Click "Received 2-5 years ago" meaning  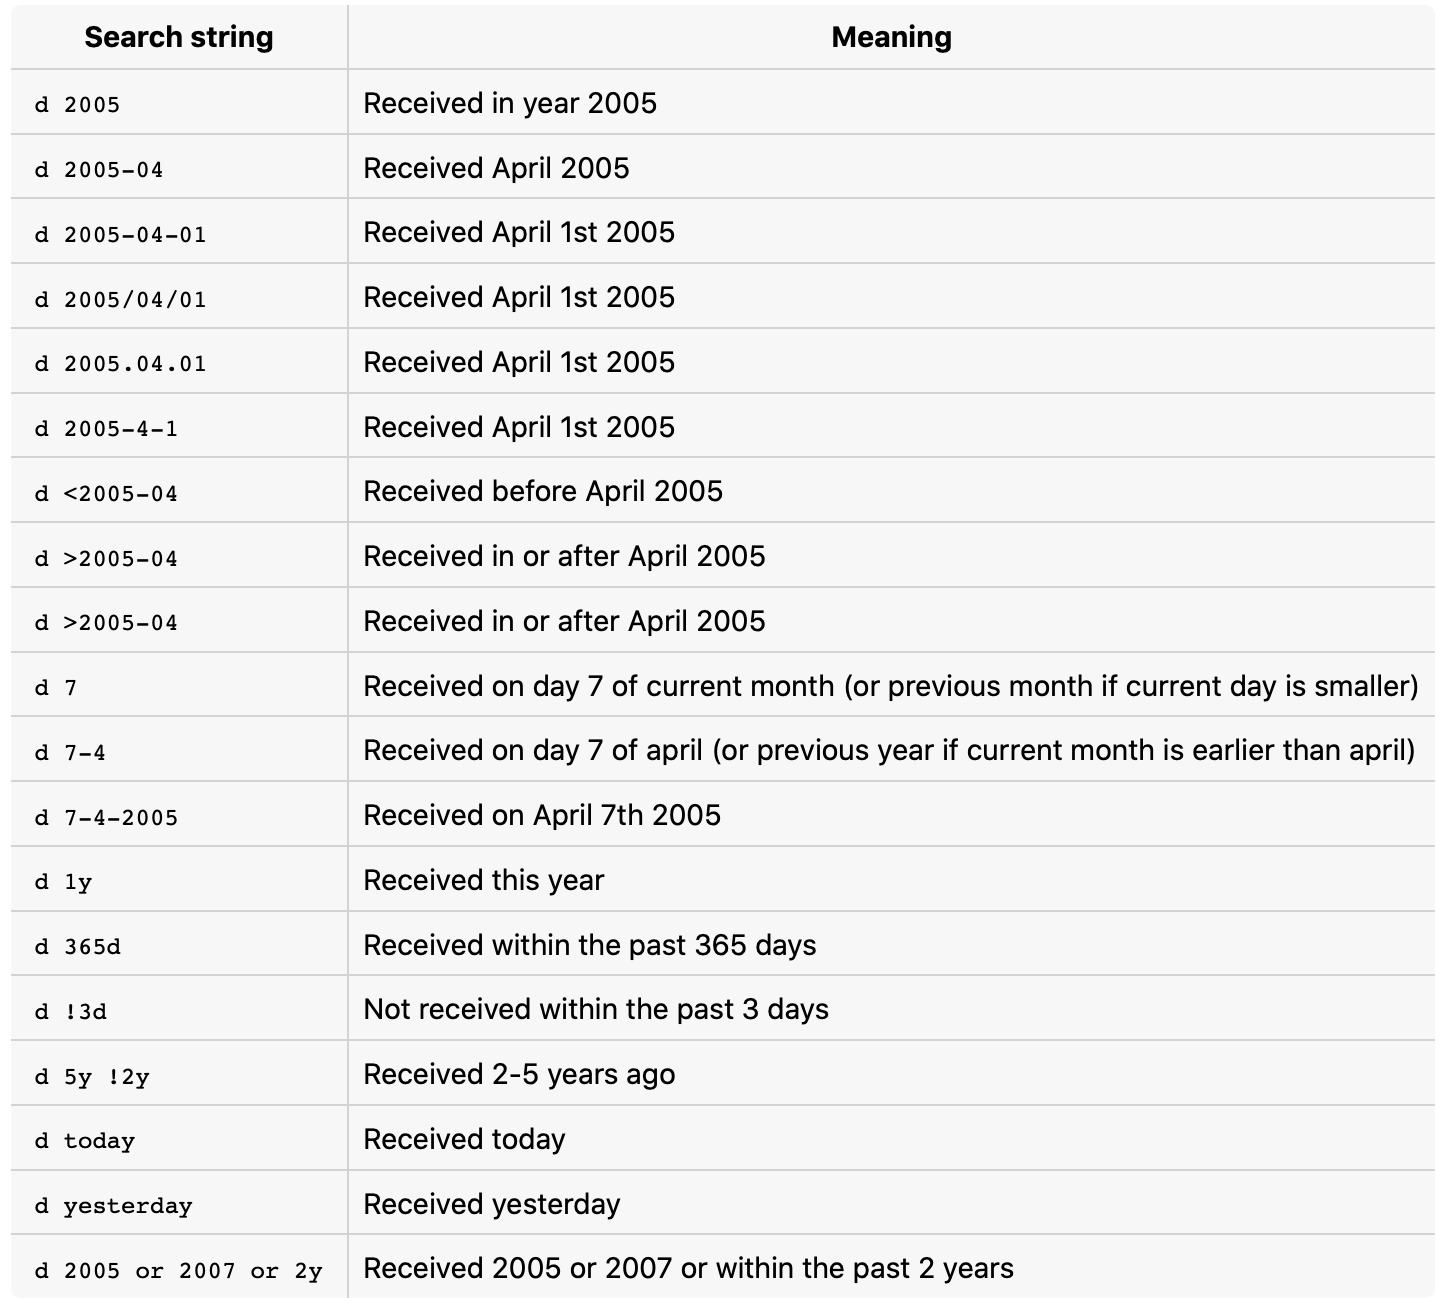[x=518, y=1075]
